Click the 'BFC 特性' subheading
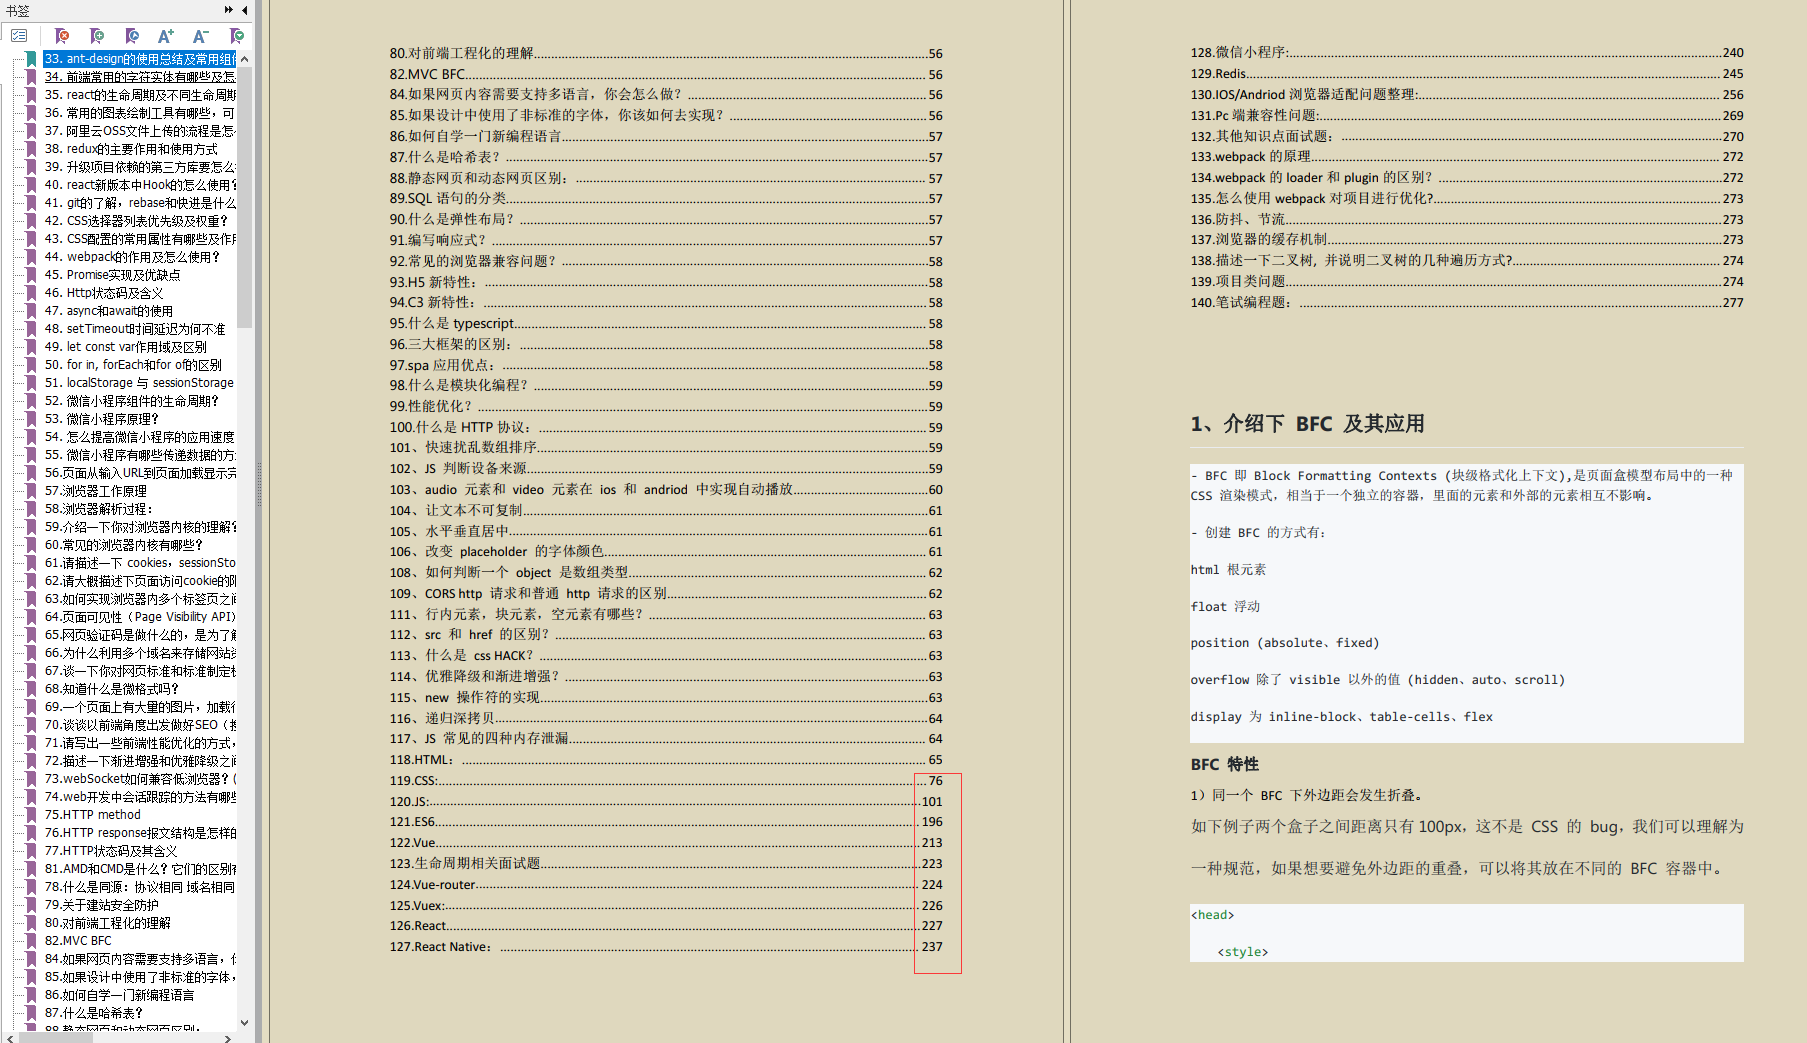1807x1043 pixels. 1224,764
